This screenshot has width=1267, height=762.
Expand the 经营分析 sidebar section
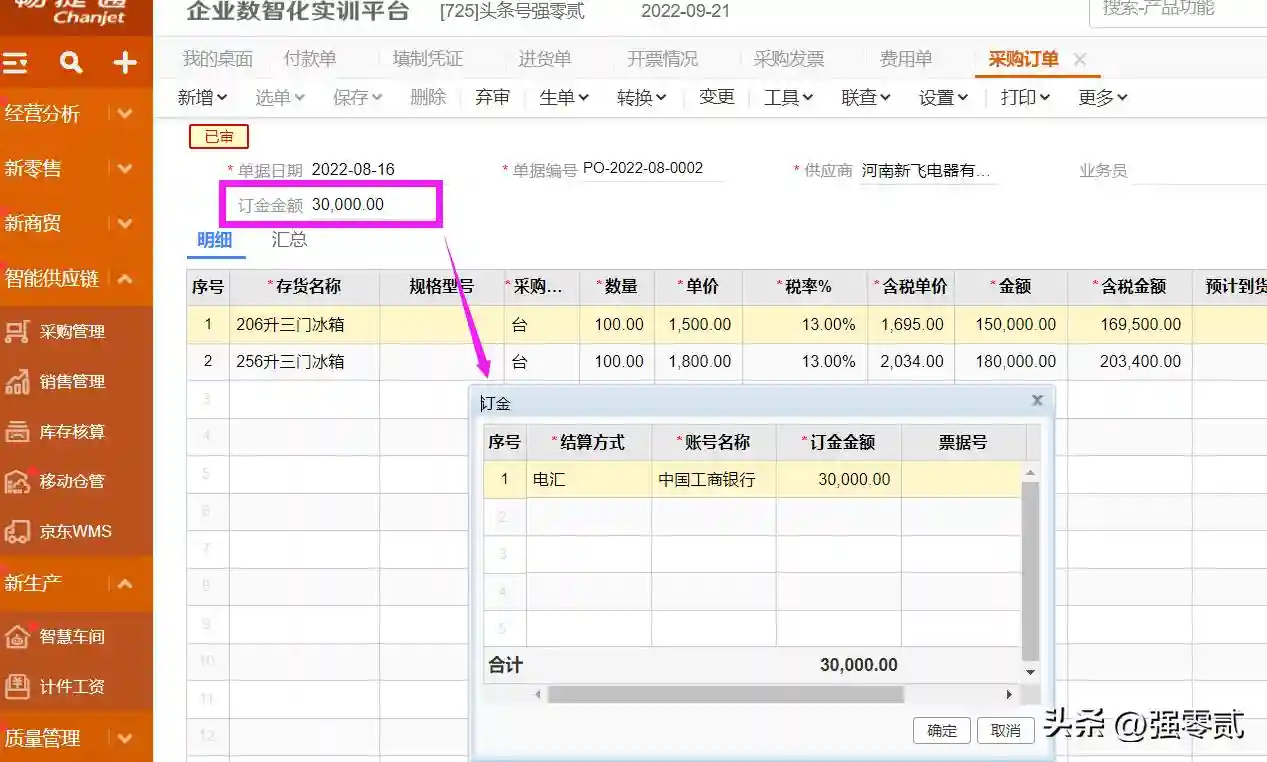(125, 114)
